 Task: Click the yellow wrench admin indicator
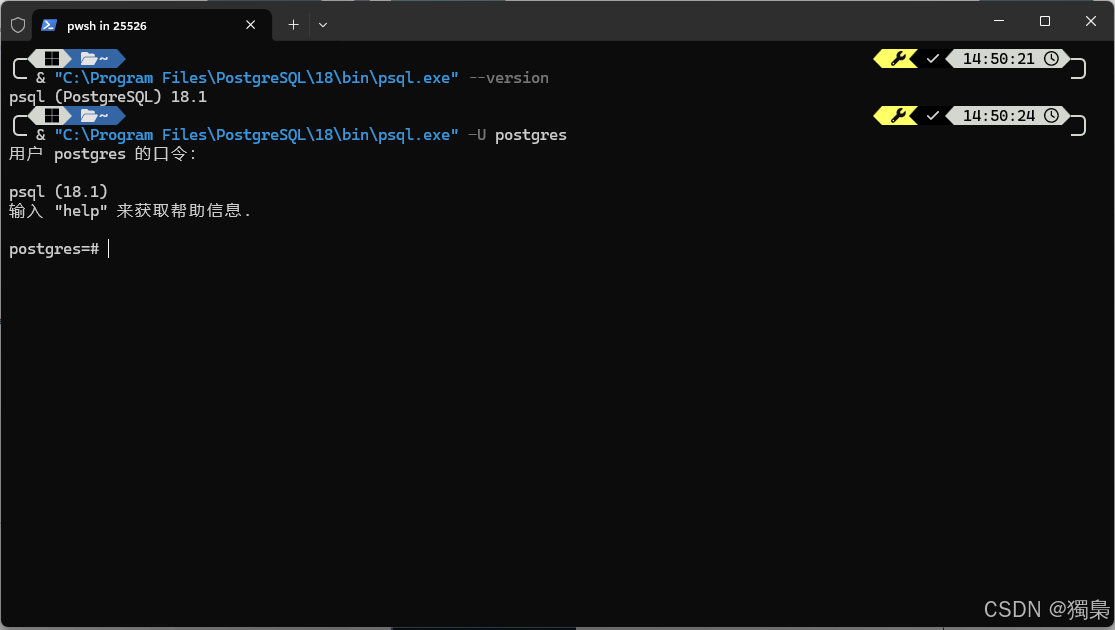click(x=897, y=58)
